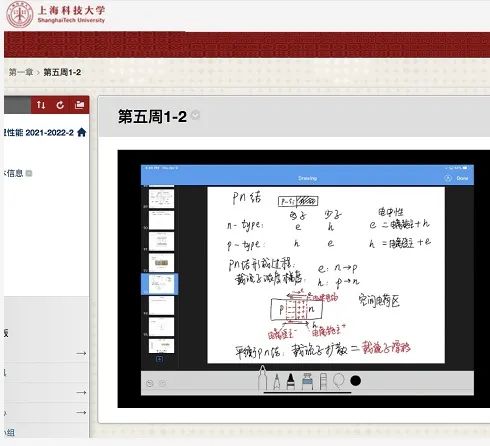Open the course link 2021-2022-2
Image resolution: width=490 pixels, height=446 pixels.
coord(39,133)
